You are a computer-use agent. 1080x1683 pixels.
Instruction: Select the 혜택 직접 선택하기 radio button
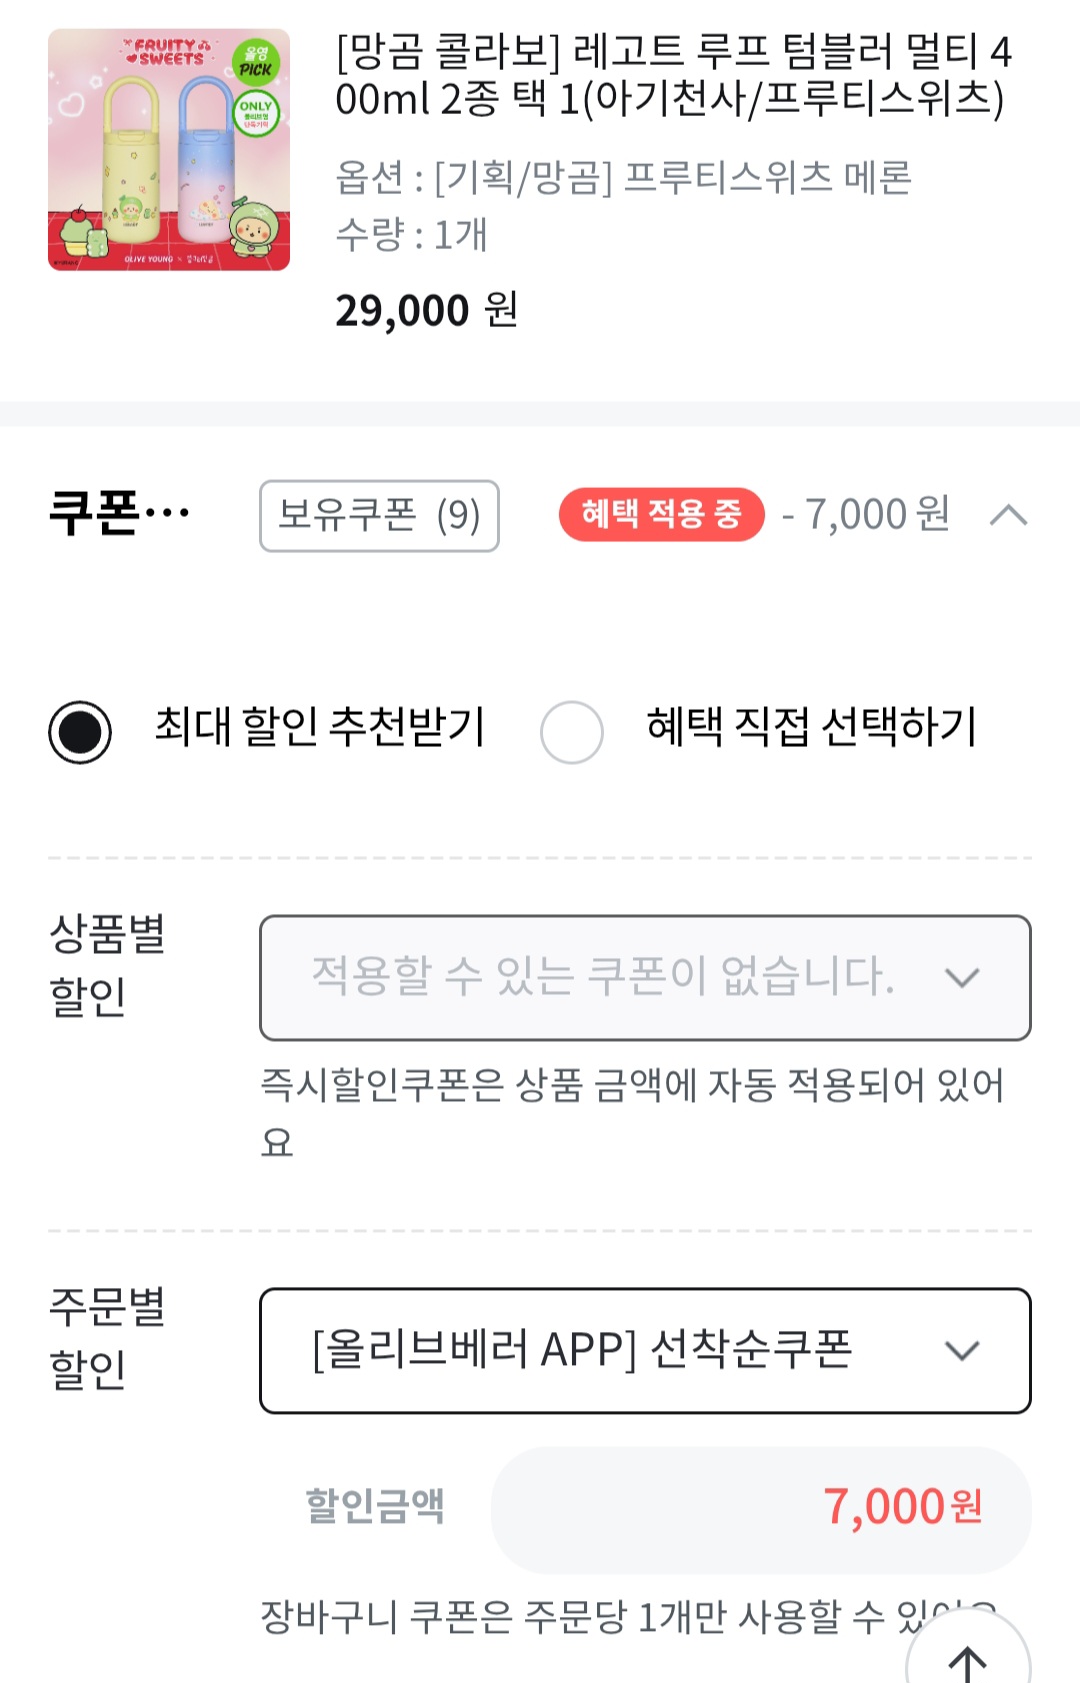click(x=571, y=732)
